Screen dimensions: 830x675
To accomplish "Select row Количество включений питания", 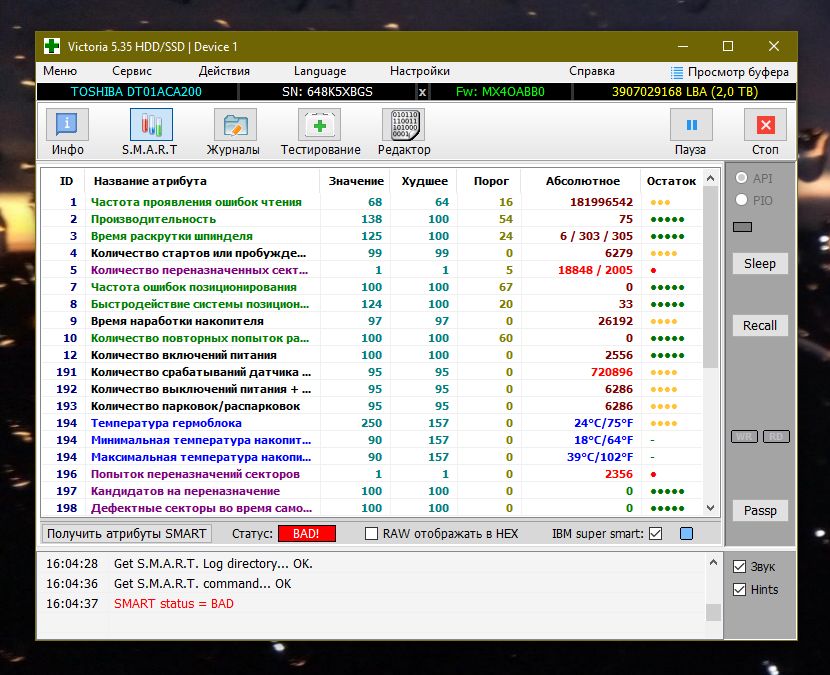I will pos(372,355).
